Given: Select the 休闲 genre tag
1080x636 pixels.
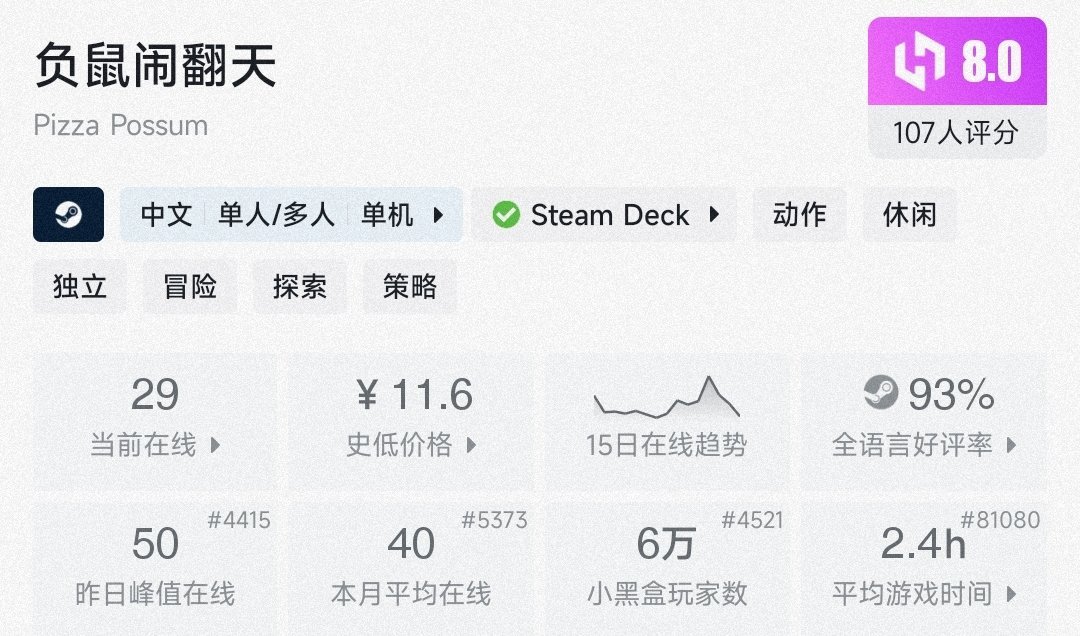Looking at the screenshot, I should 909,214.
